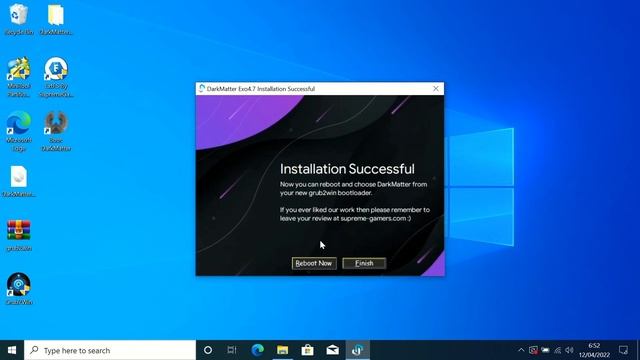The image size is (640, 360).
Task: Click Finish in the installer dialog
Action: tap(364, 263)
